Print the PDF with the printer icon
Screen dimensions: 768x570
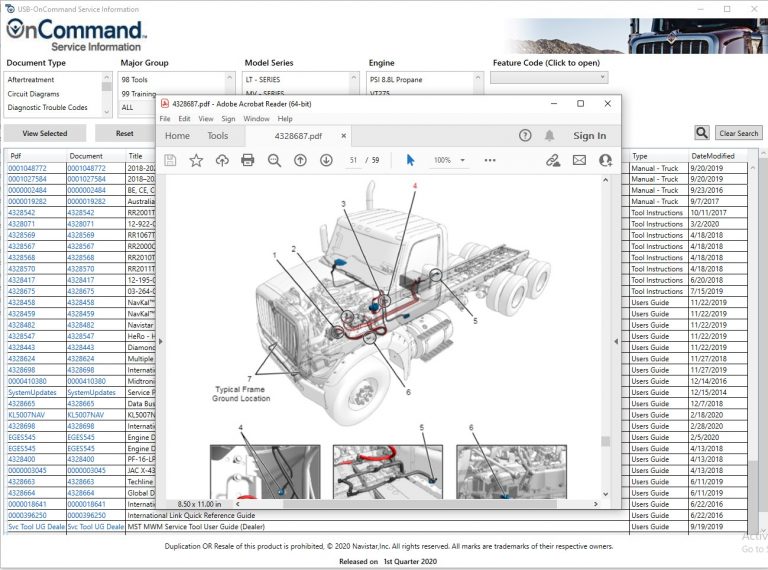click(248, 160)
